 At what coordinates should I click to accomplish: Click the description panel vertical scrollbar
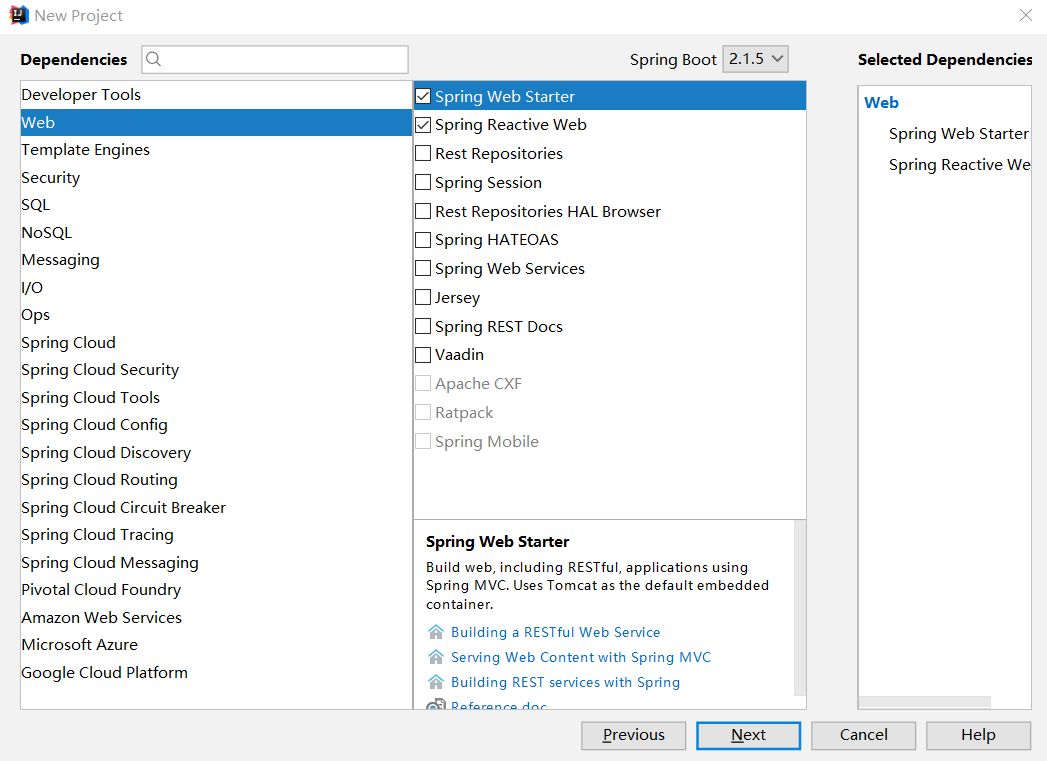click(x=800, y=609)
